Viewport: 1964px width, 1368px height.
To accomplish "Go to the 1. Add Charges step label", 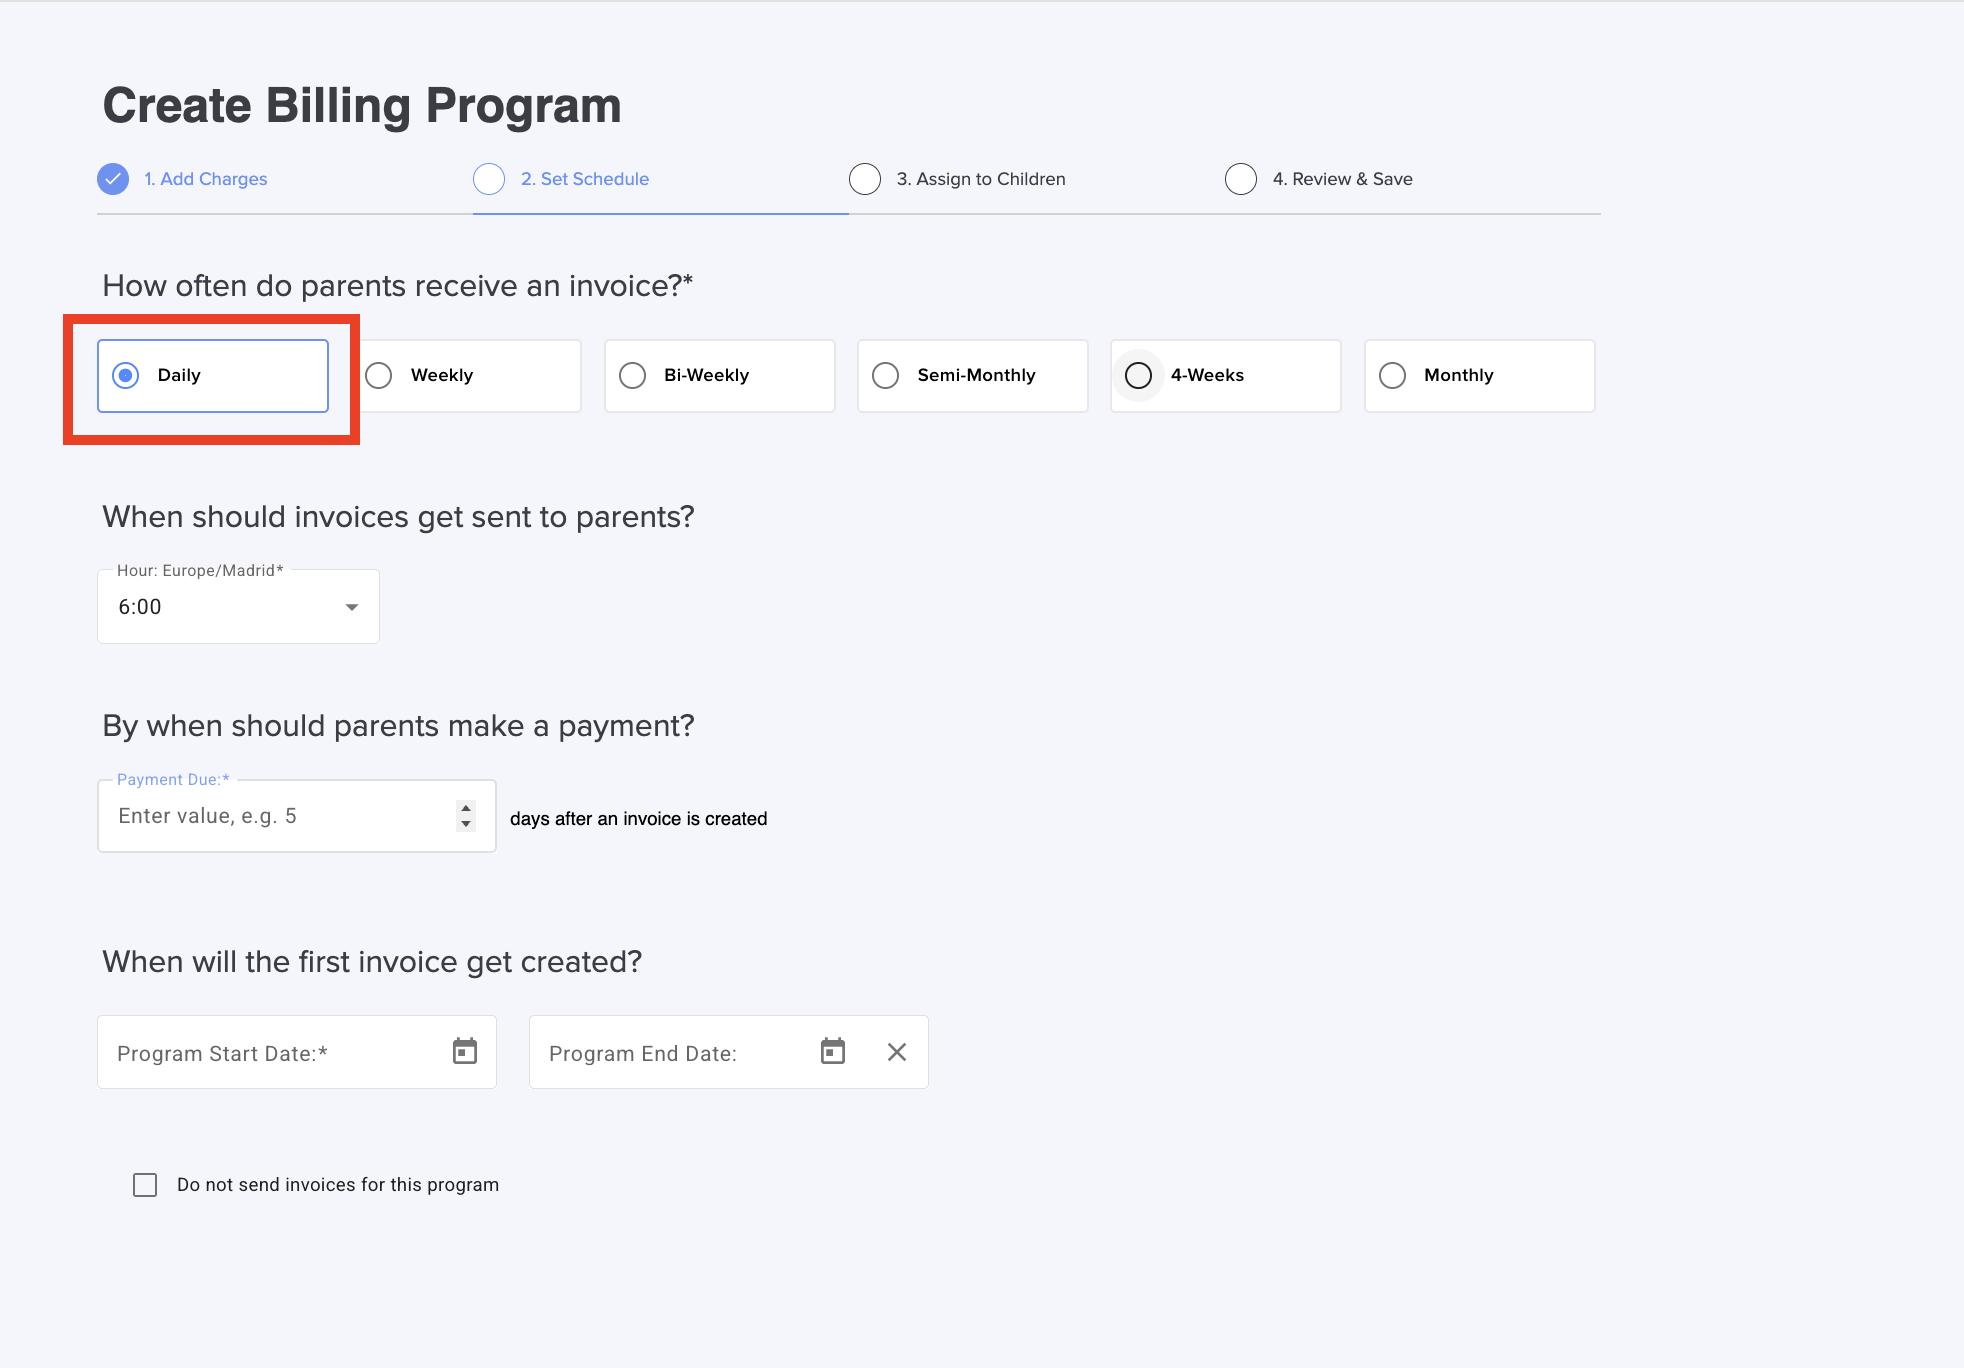I will [x=206, y=179].
